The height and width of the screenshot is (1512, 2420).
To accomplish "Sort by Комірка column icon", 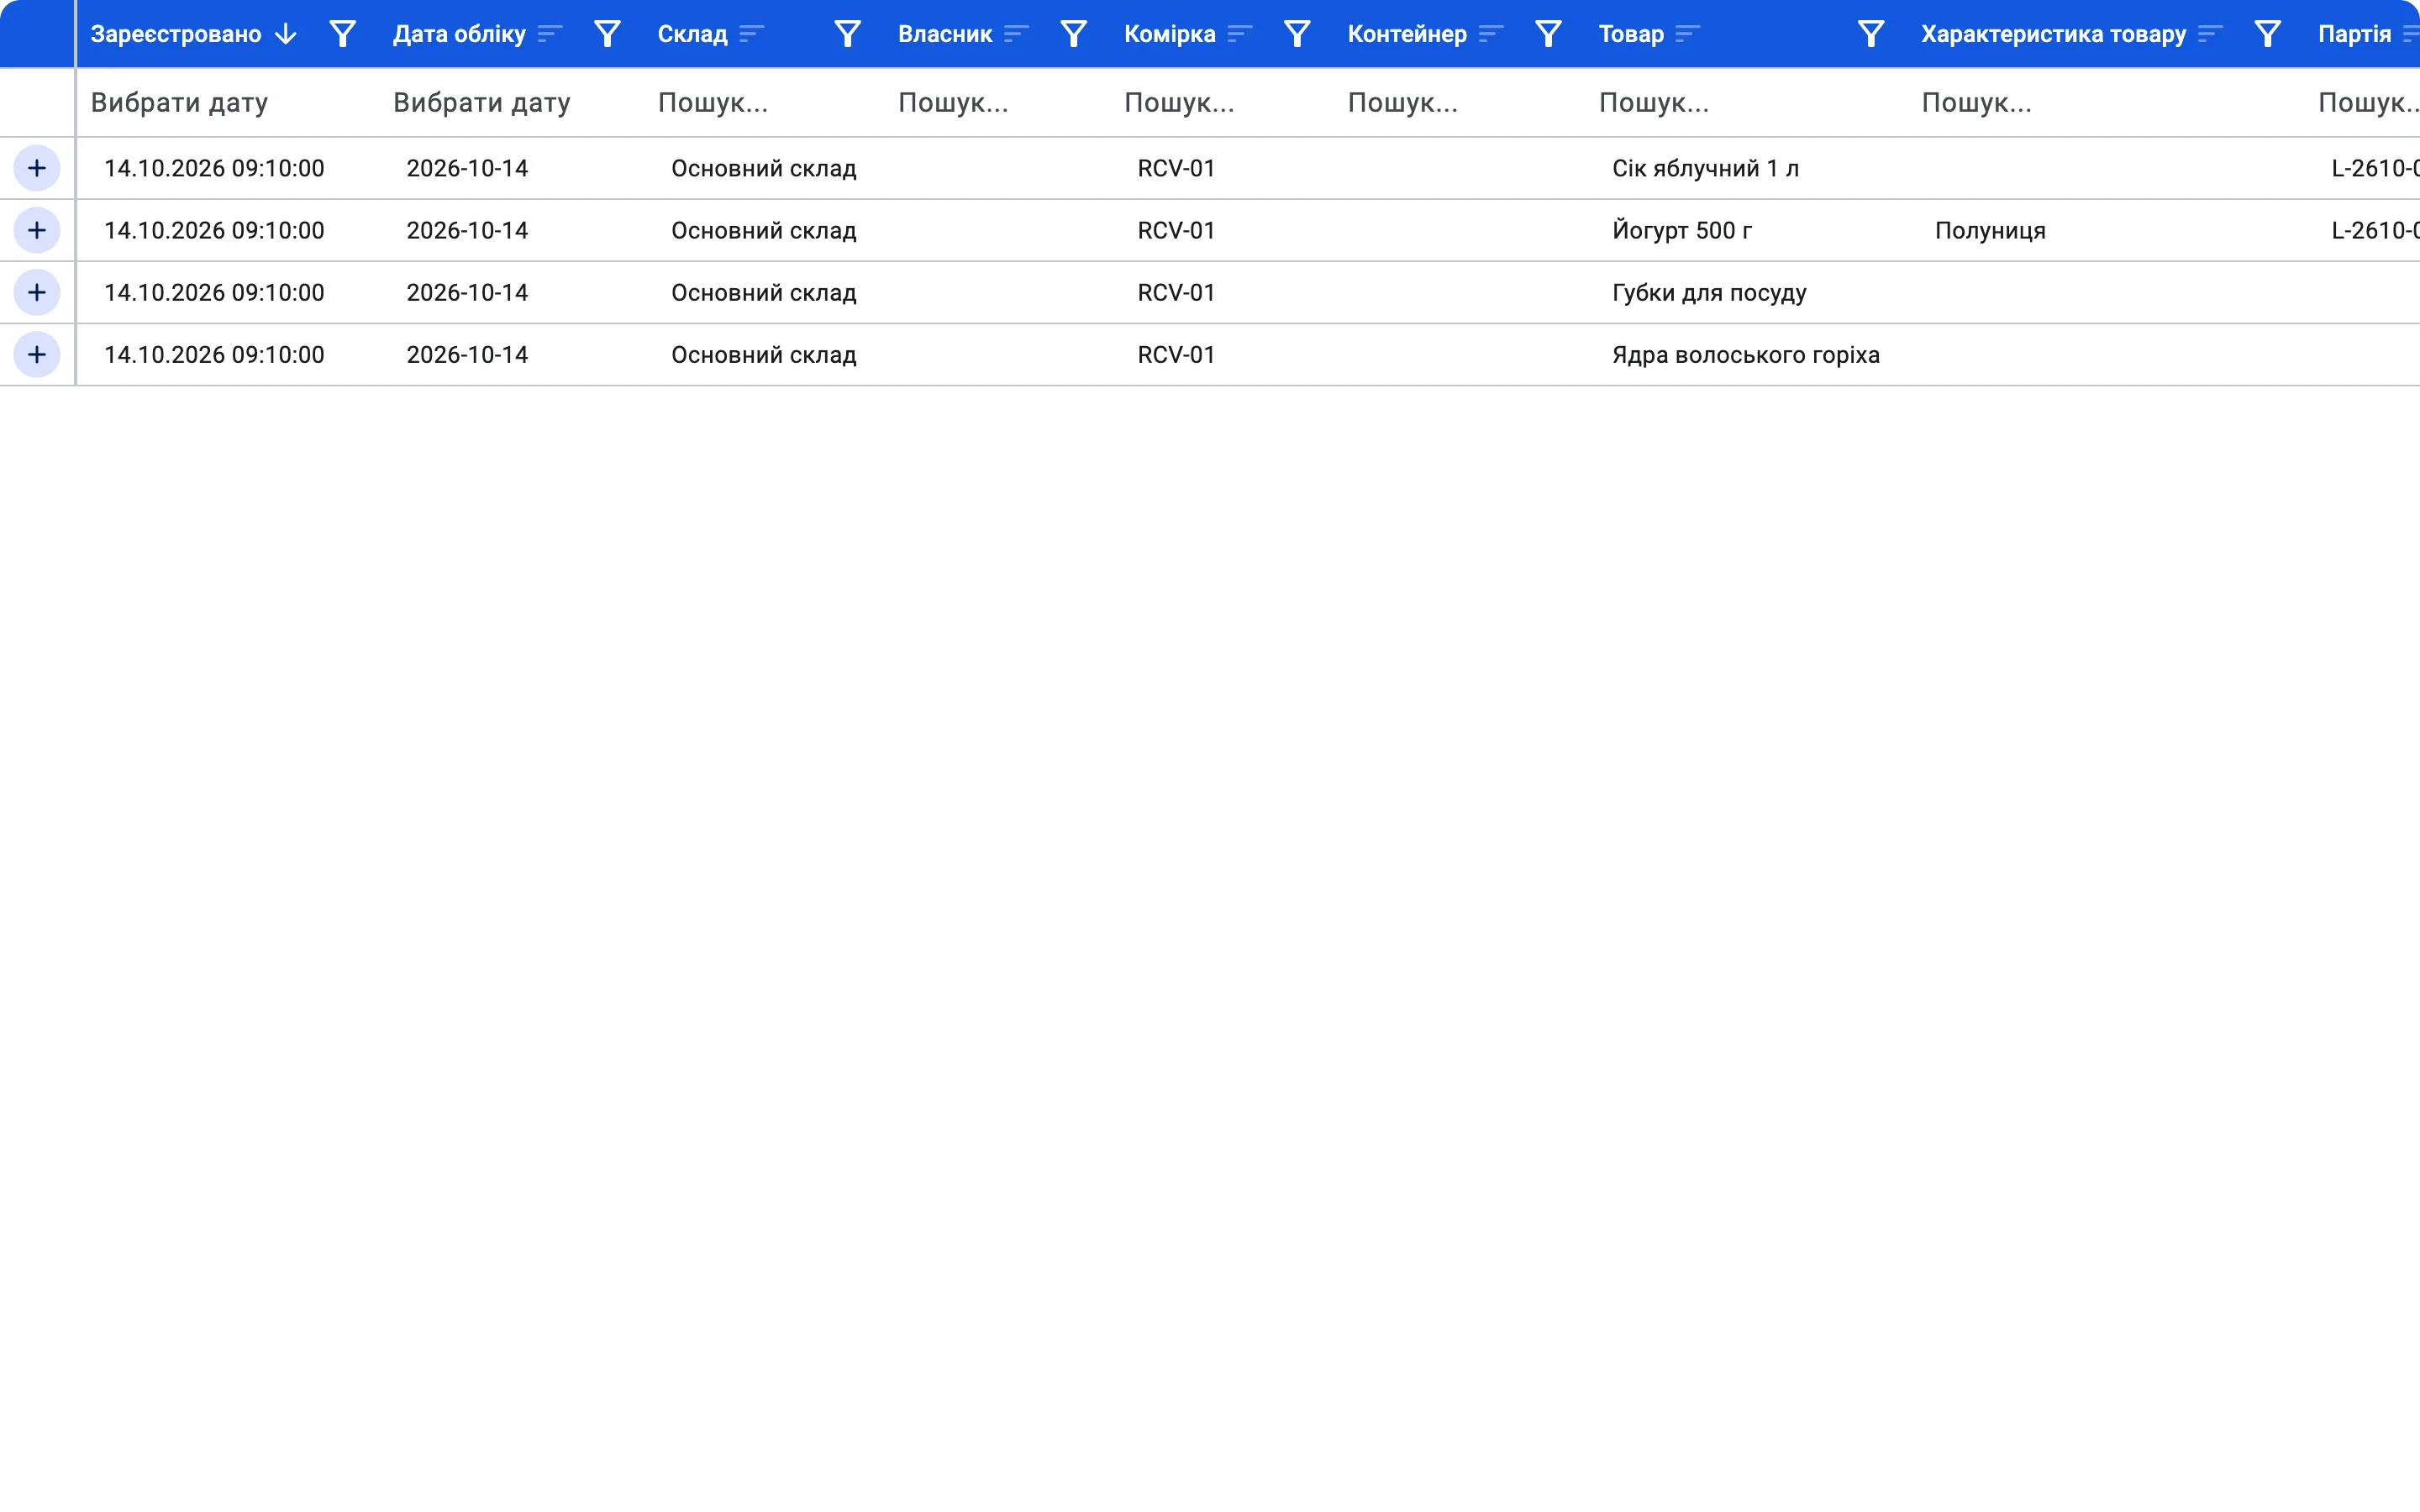I will pyautogui.click(x=1240, y=34).
